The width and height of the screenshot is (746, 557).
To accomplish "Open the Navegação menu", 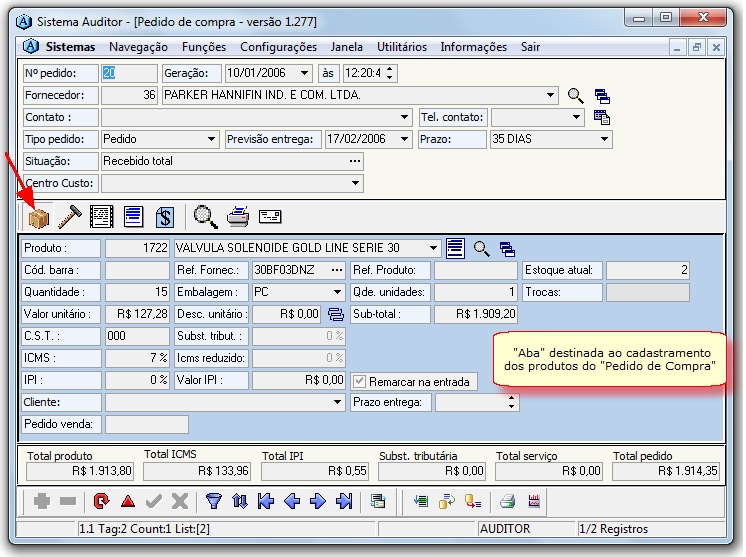I will [138, 47].
